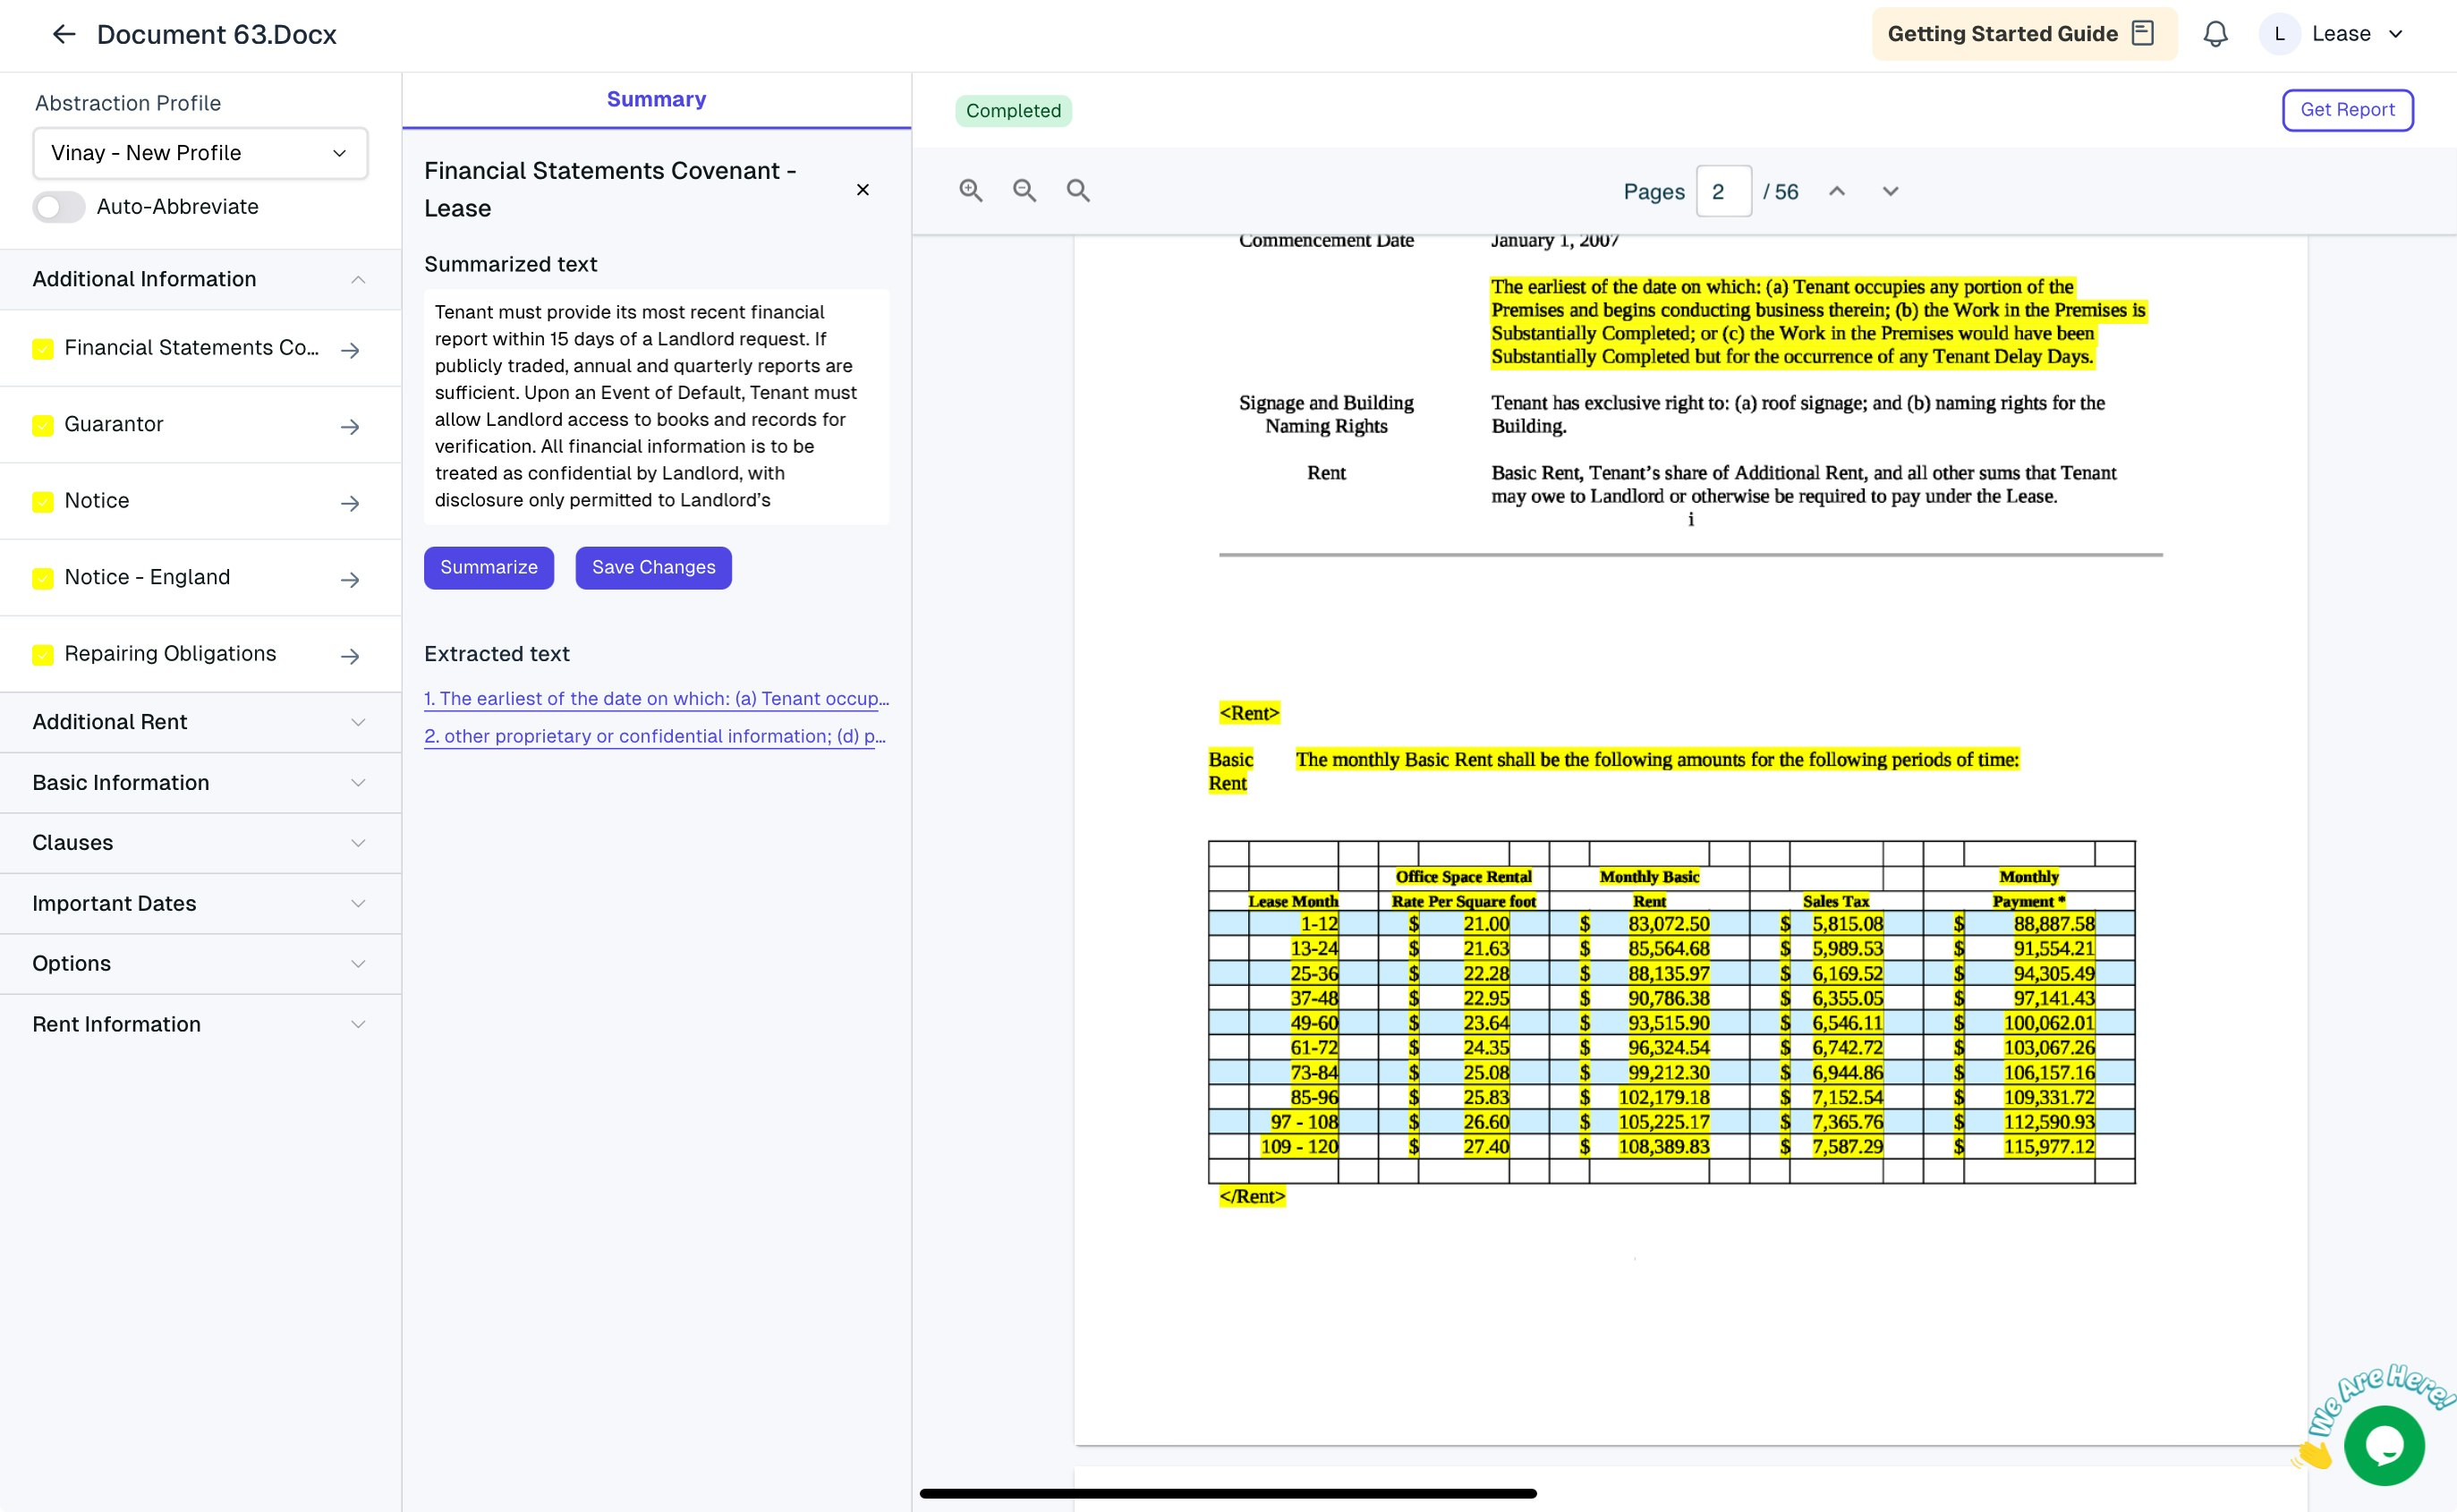Open the Vinay - New Profile dropdown
Image resolution: width=2457 pixels, height=1512 pixels.
coord(200,153)
